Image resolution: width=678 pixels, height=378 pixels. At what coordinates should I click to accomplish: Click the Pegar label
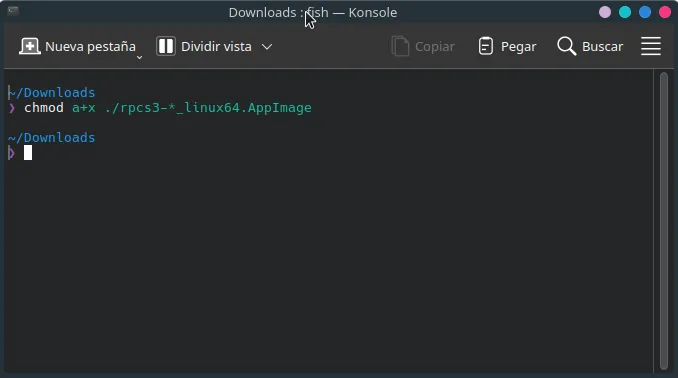point(518,47)
